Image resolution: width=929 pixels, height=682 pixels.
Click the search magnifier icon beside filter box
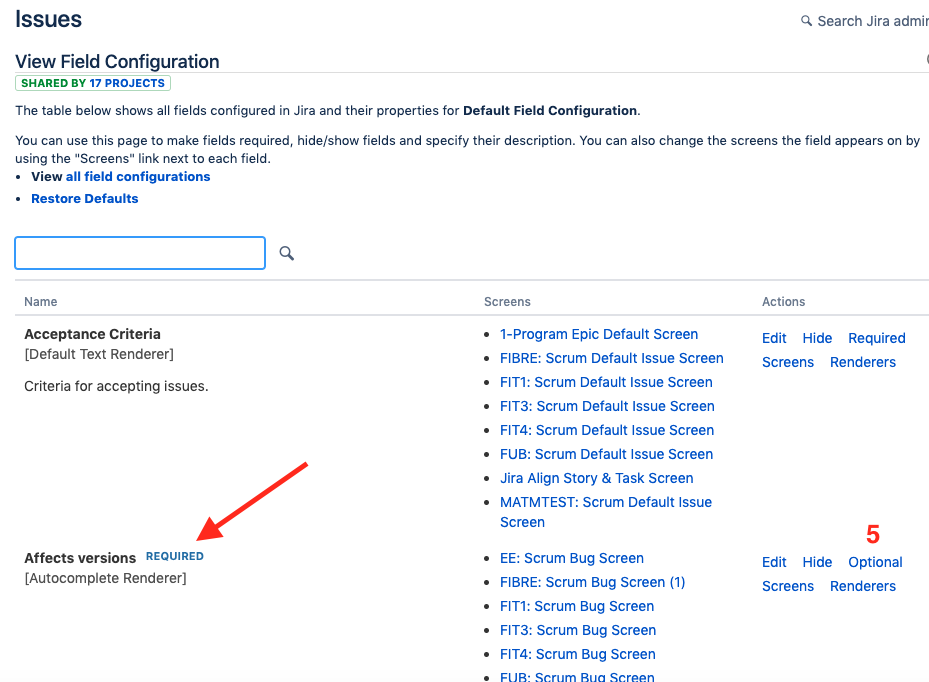pos(287,253)
